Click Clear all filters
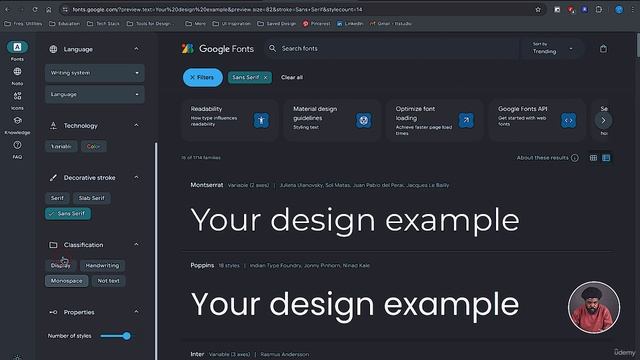640x360 pixels. pos(292,78)
